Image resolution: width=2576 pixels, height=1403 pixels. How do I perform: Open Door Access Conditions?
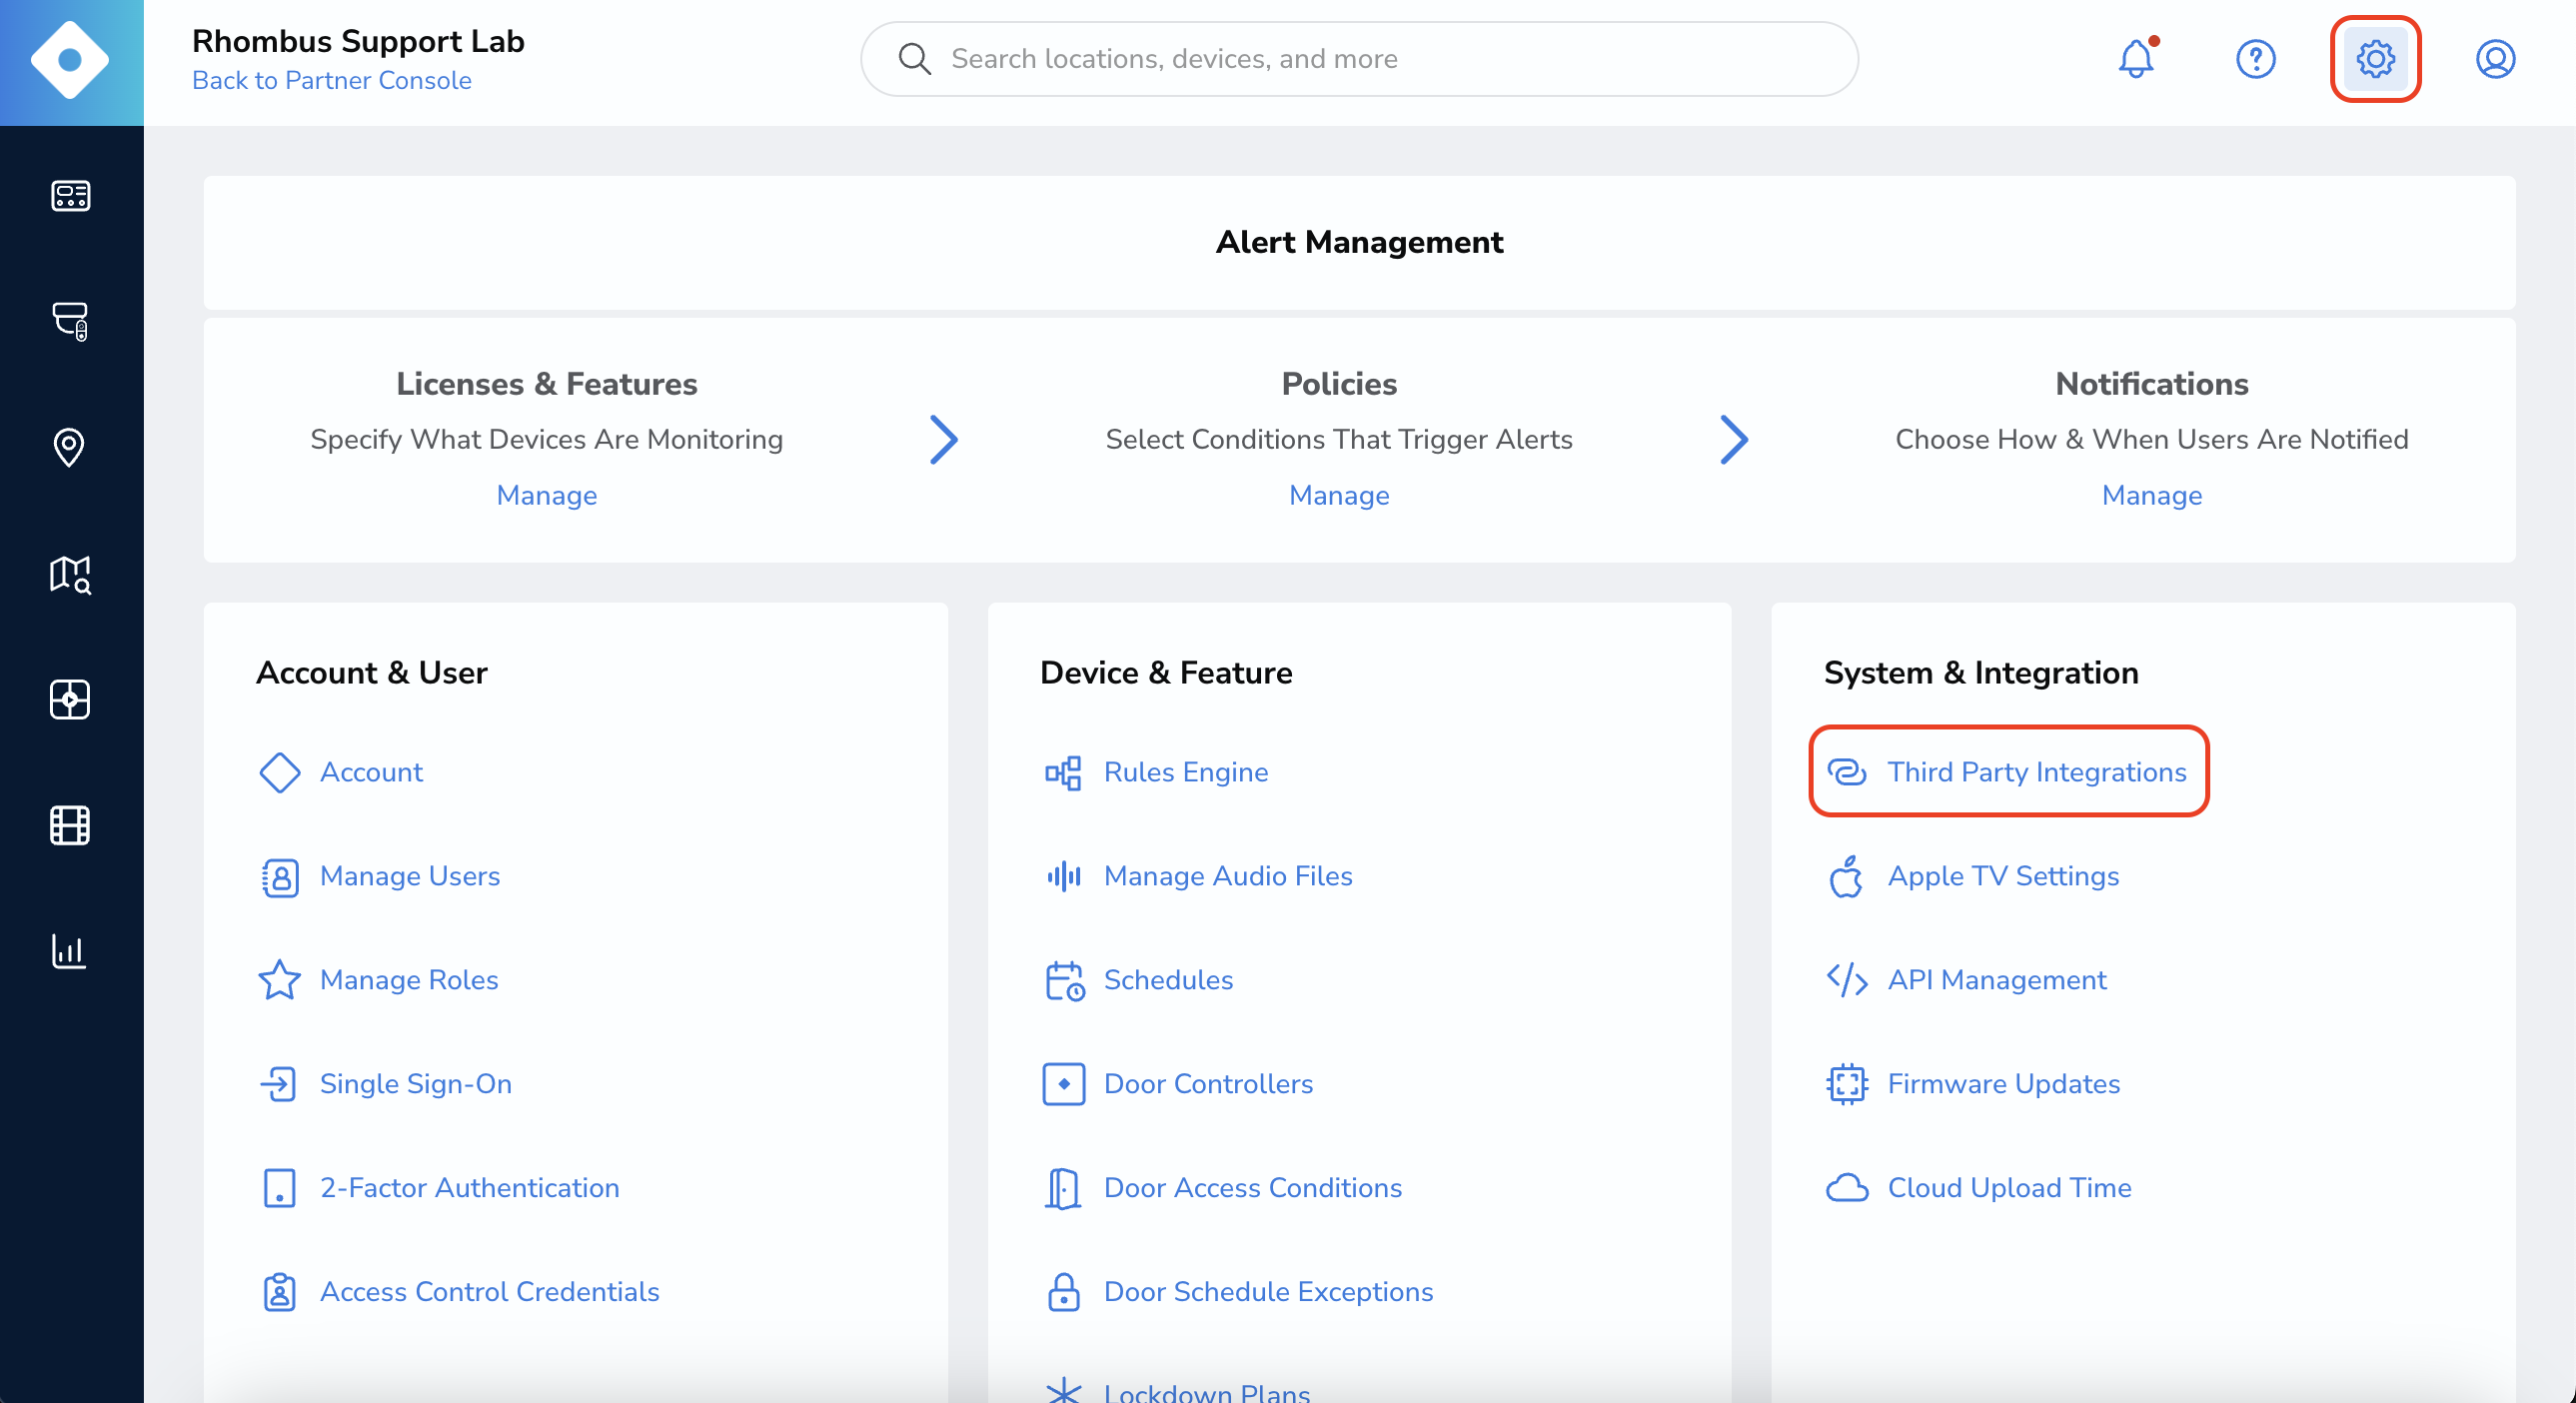point(1253,1188)
